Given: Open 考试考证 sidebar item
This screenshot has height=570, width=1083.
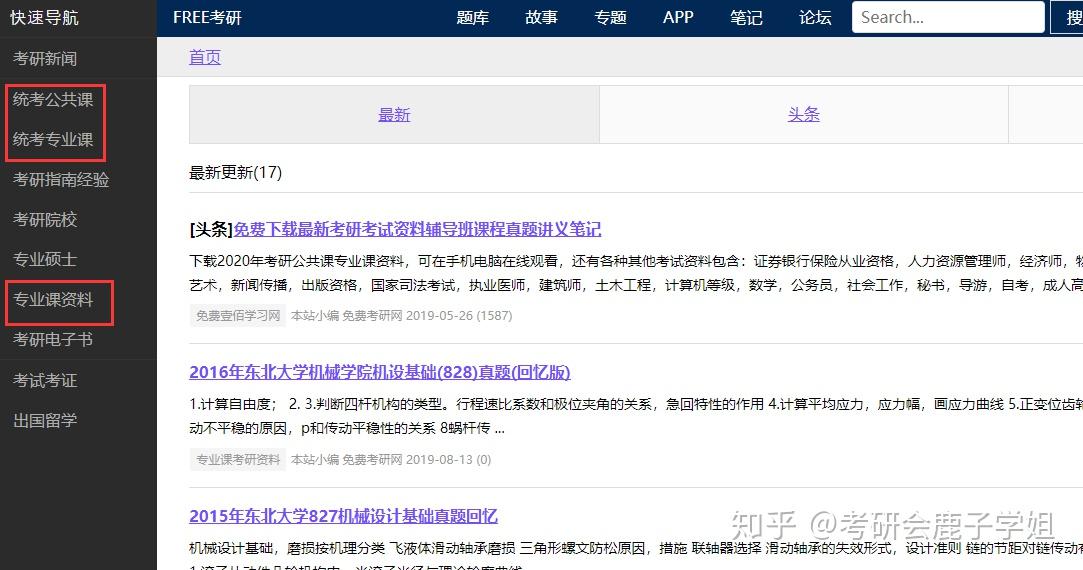Looking at the screenshot, I should 45,380.
